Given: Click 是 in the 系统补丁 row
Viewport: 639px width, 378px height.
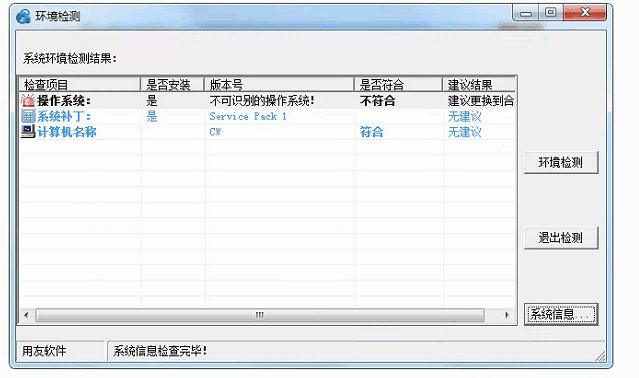Looking at the screenshot, I should point(152,116).
